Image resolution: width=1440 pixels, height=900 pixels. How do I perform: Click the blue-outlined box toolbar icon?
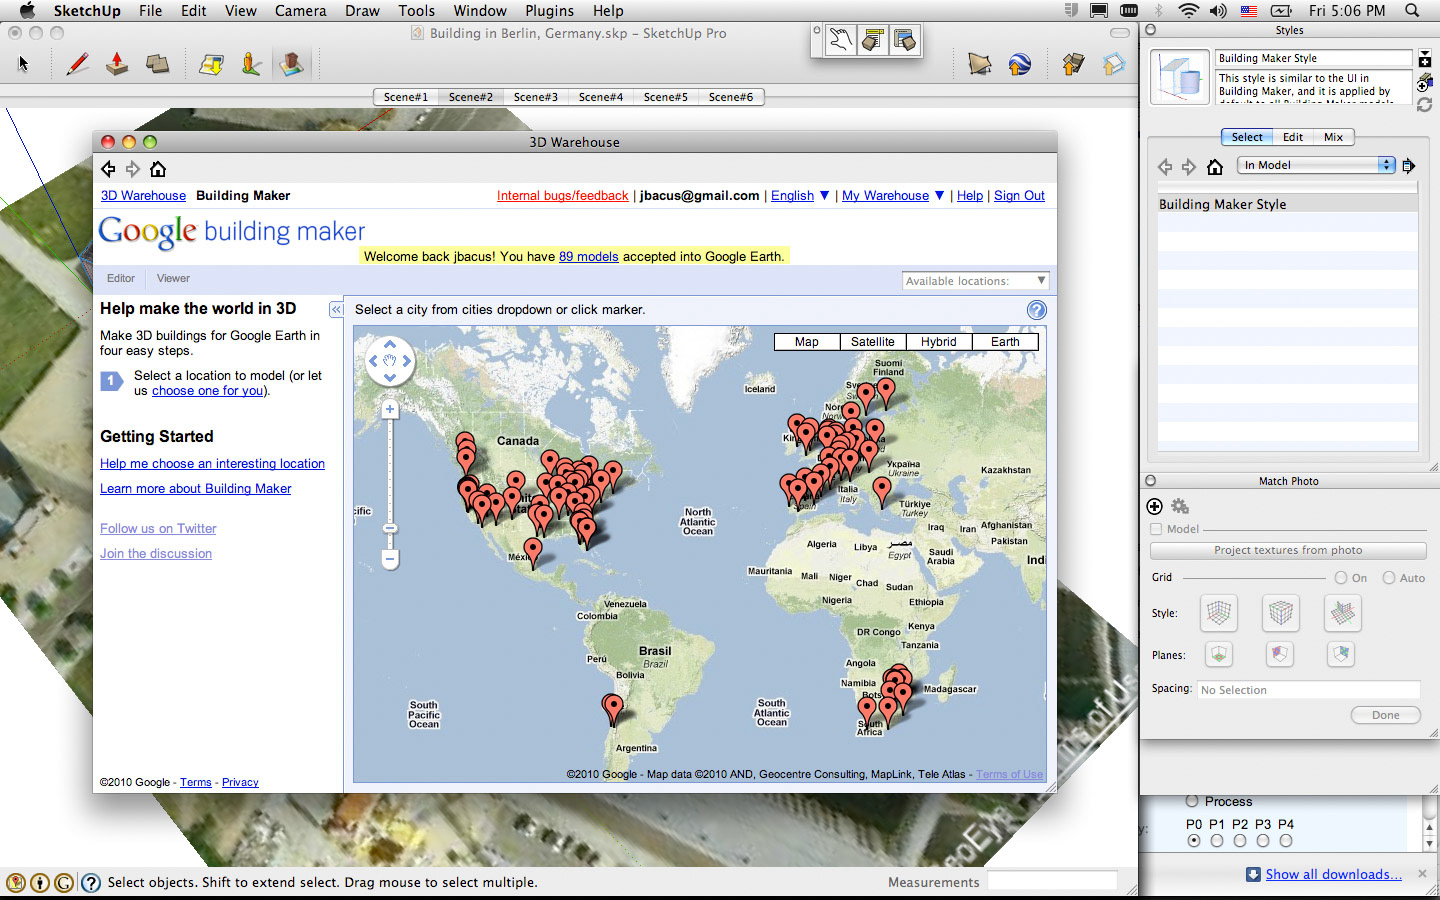click(x=1113, y=64)
